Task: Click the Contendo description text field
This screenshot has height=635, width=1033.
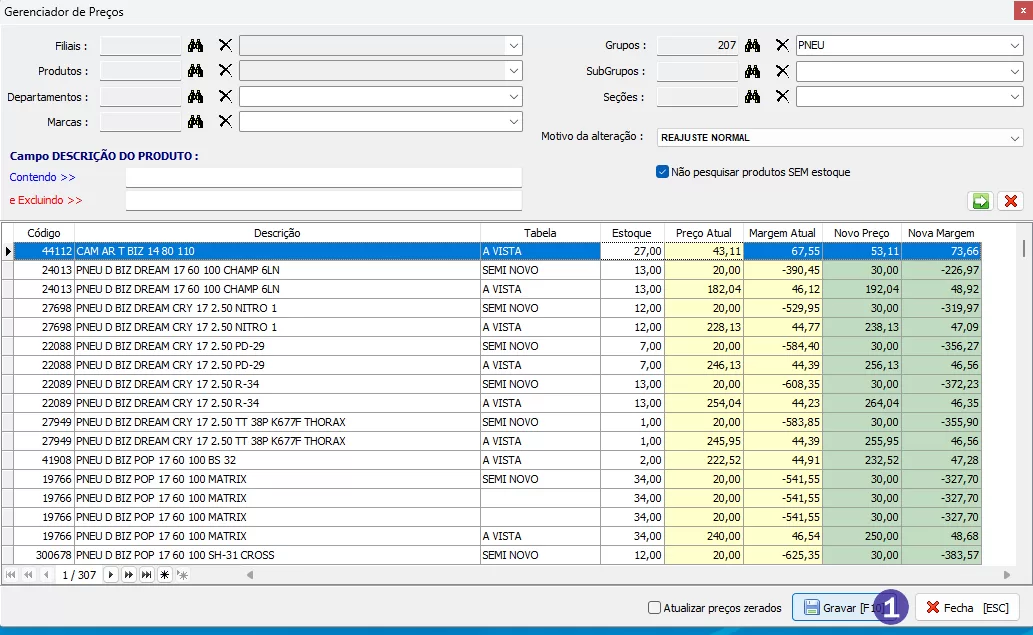Action: [x=323, y=177]
